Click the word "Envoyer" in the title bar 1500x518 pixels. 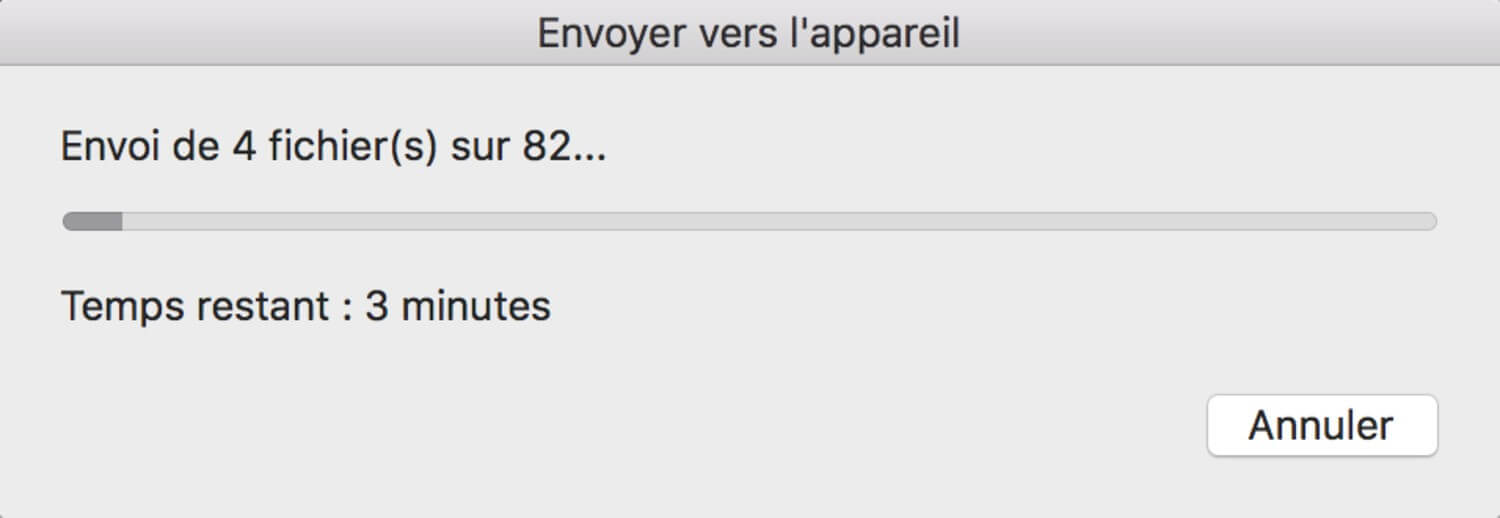[610, 35]
